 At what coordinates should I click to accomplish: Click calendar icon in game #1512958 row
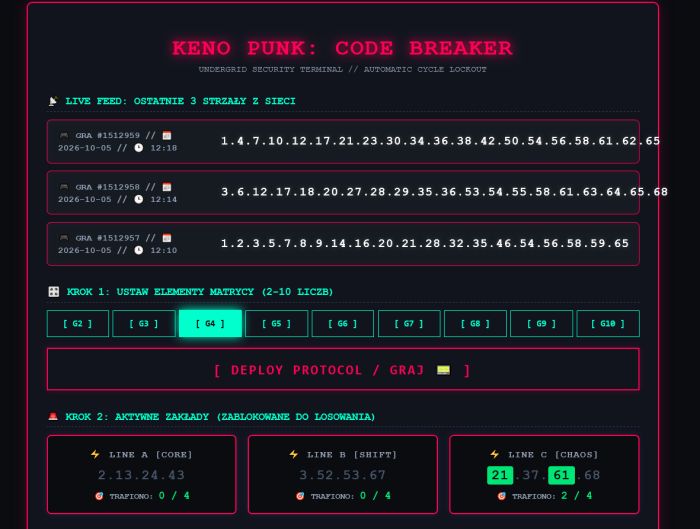pos(167,187)
